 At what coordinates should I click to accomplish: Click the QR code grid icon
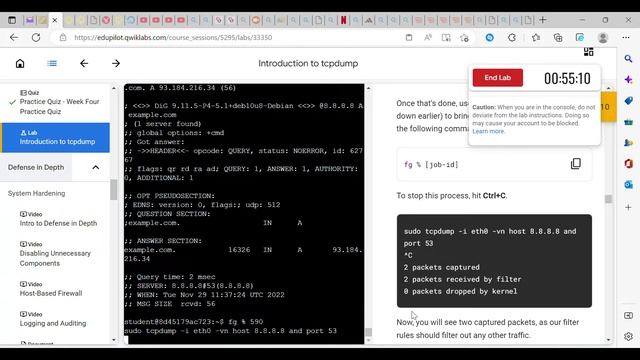tap(588, 52)
